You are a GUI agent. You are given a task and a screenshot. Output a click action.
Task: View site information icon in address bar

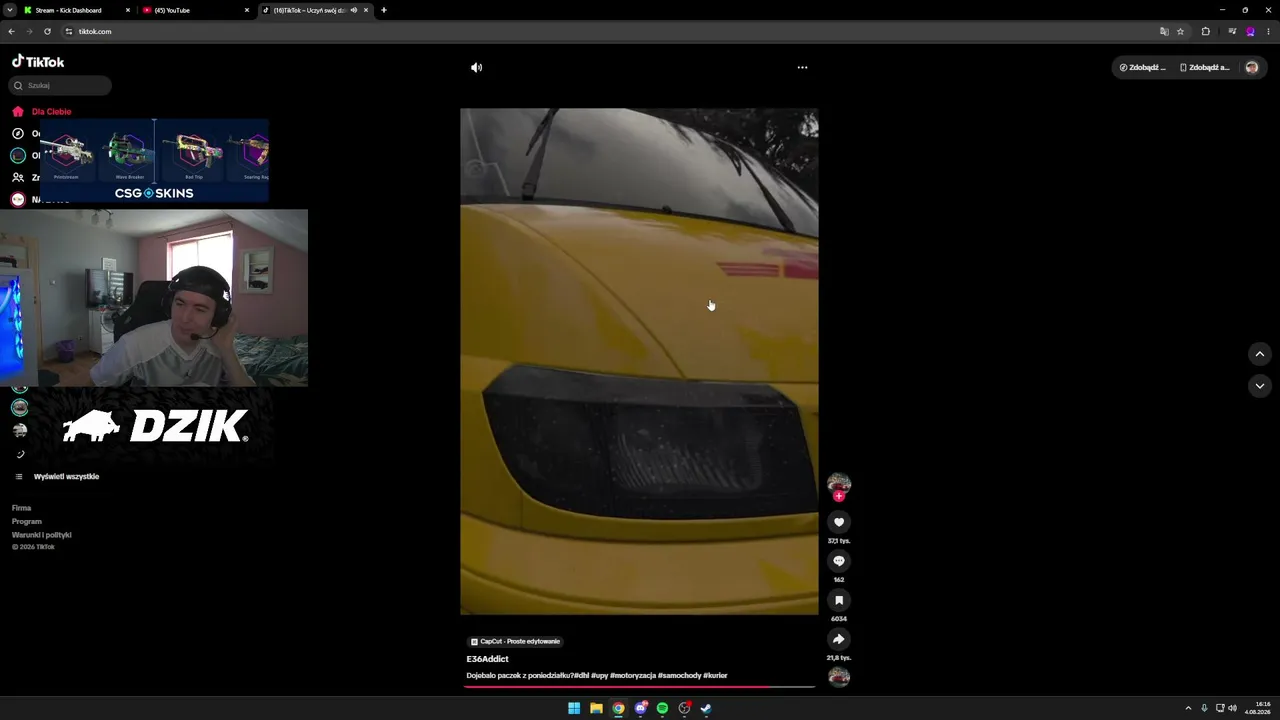coord(69,31)
